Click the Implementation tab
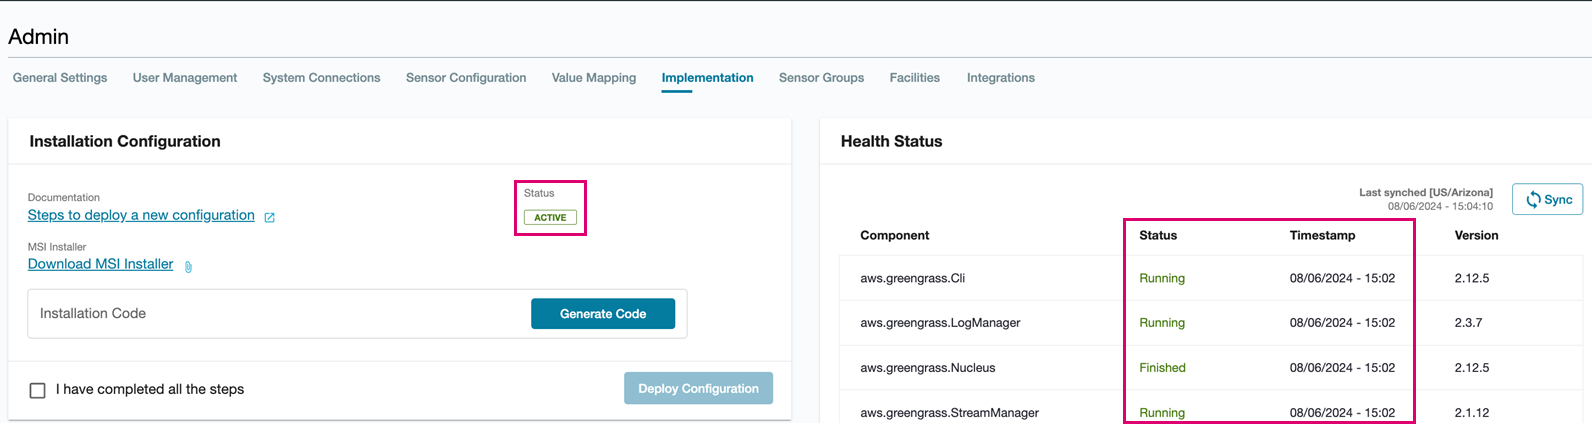Screen dimensions: 1592x424 707,78
